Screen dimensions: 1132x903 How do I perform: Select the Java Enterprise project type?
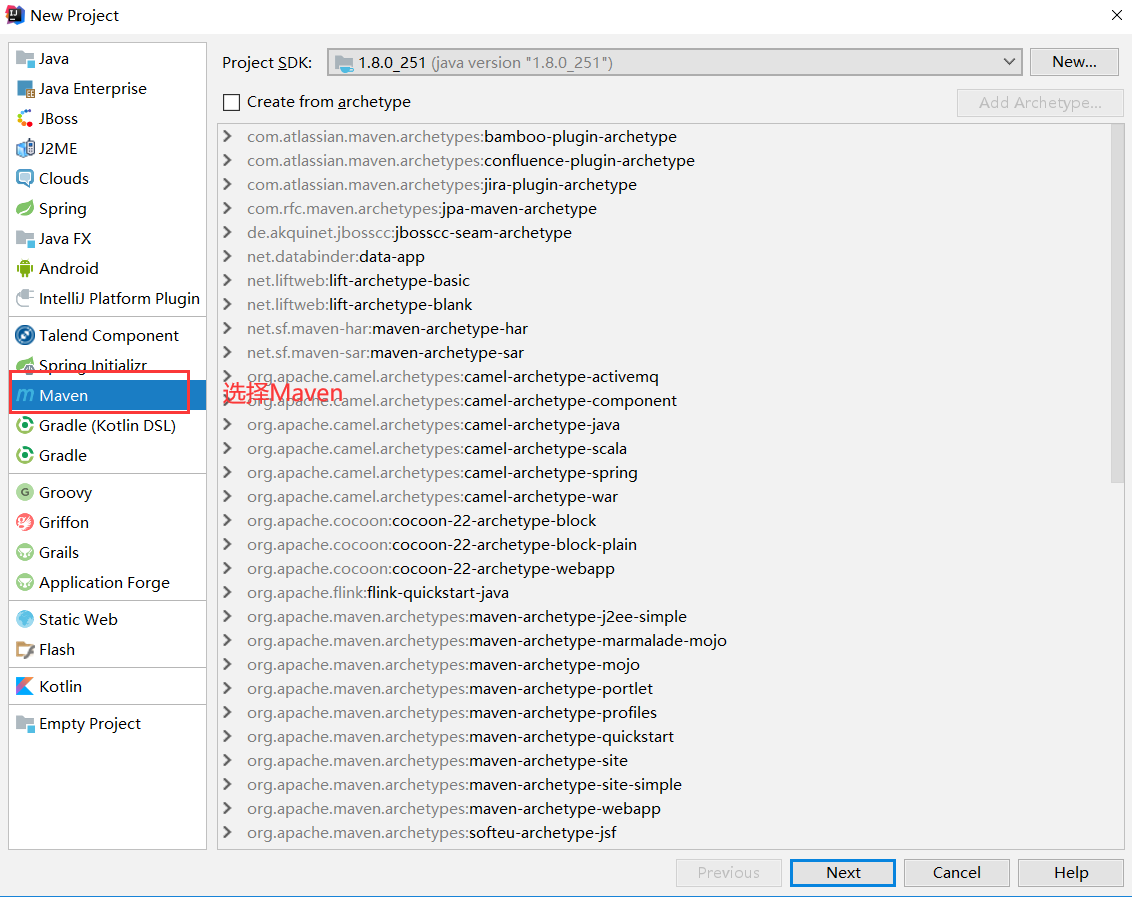click(92, 89)
